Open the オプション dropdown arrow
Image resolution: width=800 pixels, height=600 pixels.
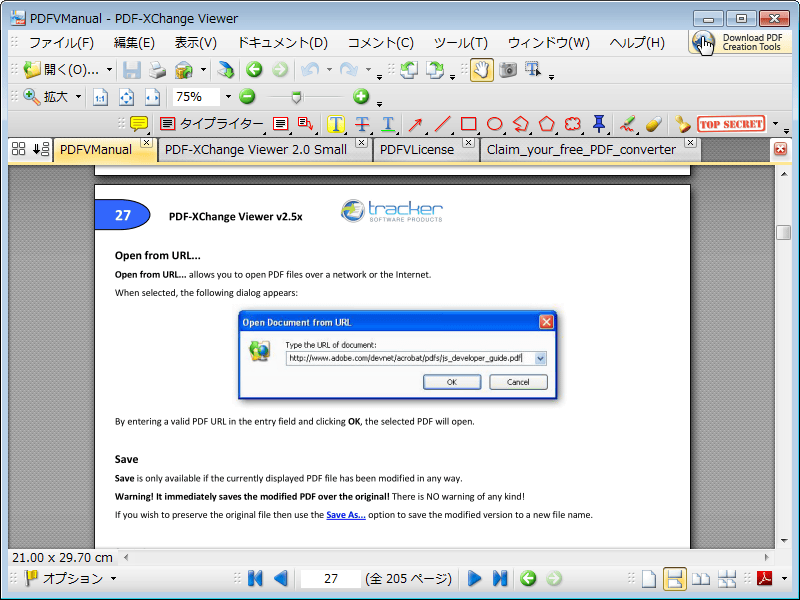point(113,579)
